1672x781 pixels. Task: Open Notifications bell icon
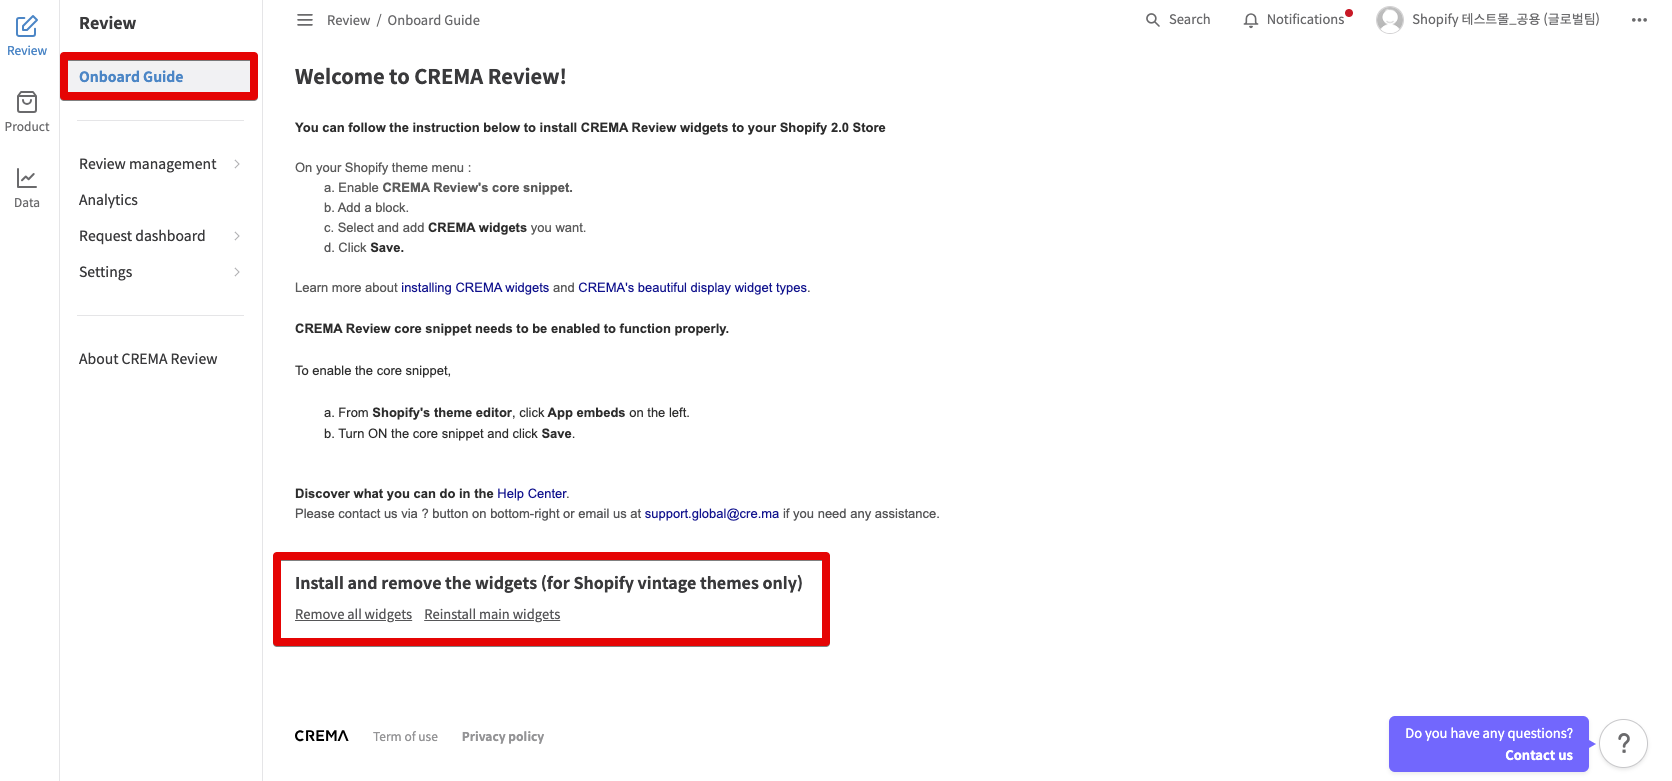coord(1251,20)
